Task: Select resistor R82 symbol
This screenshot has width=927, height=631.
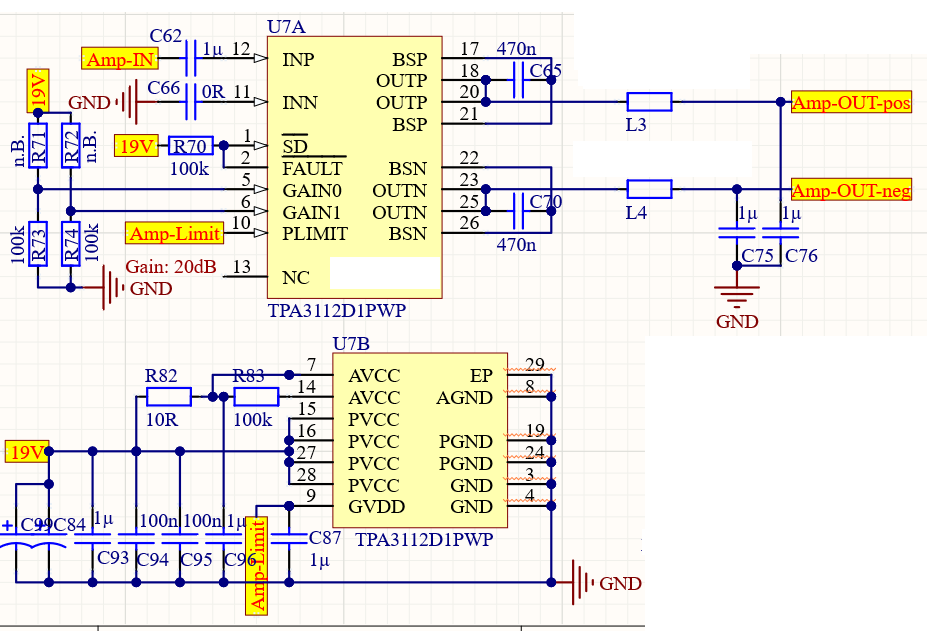Action: (169, 397)
